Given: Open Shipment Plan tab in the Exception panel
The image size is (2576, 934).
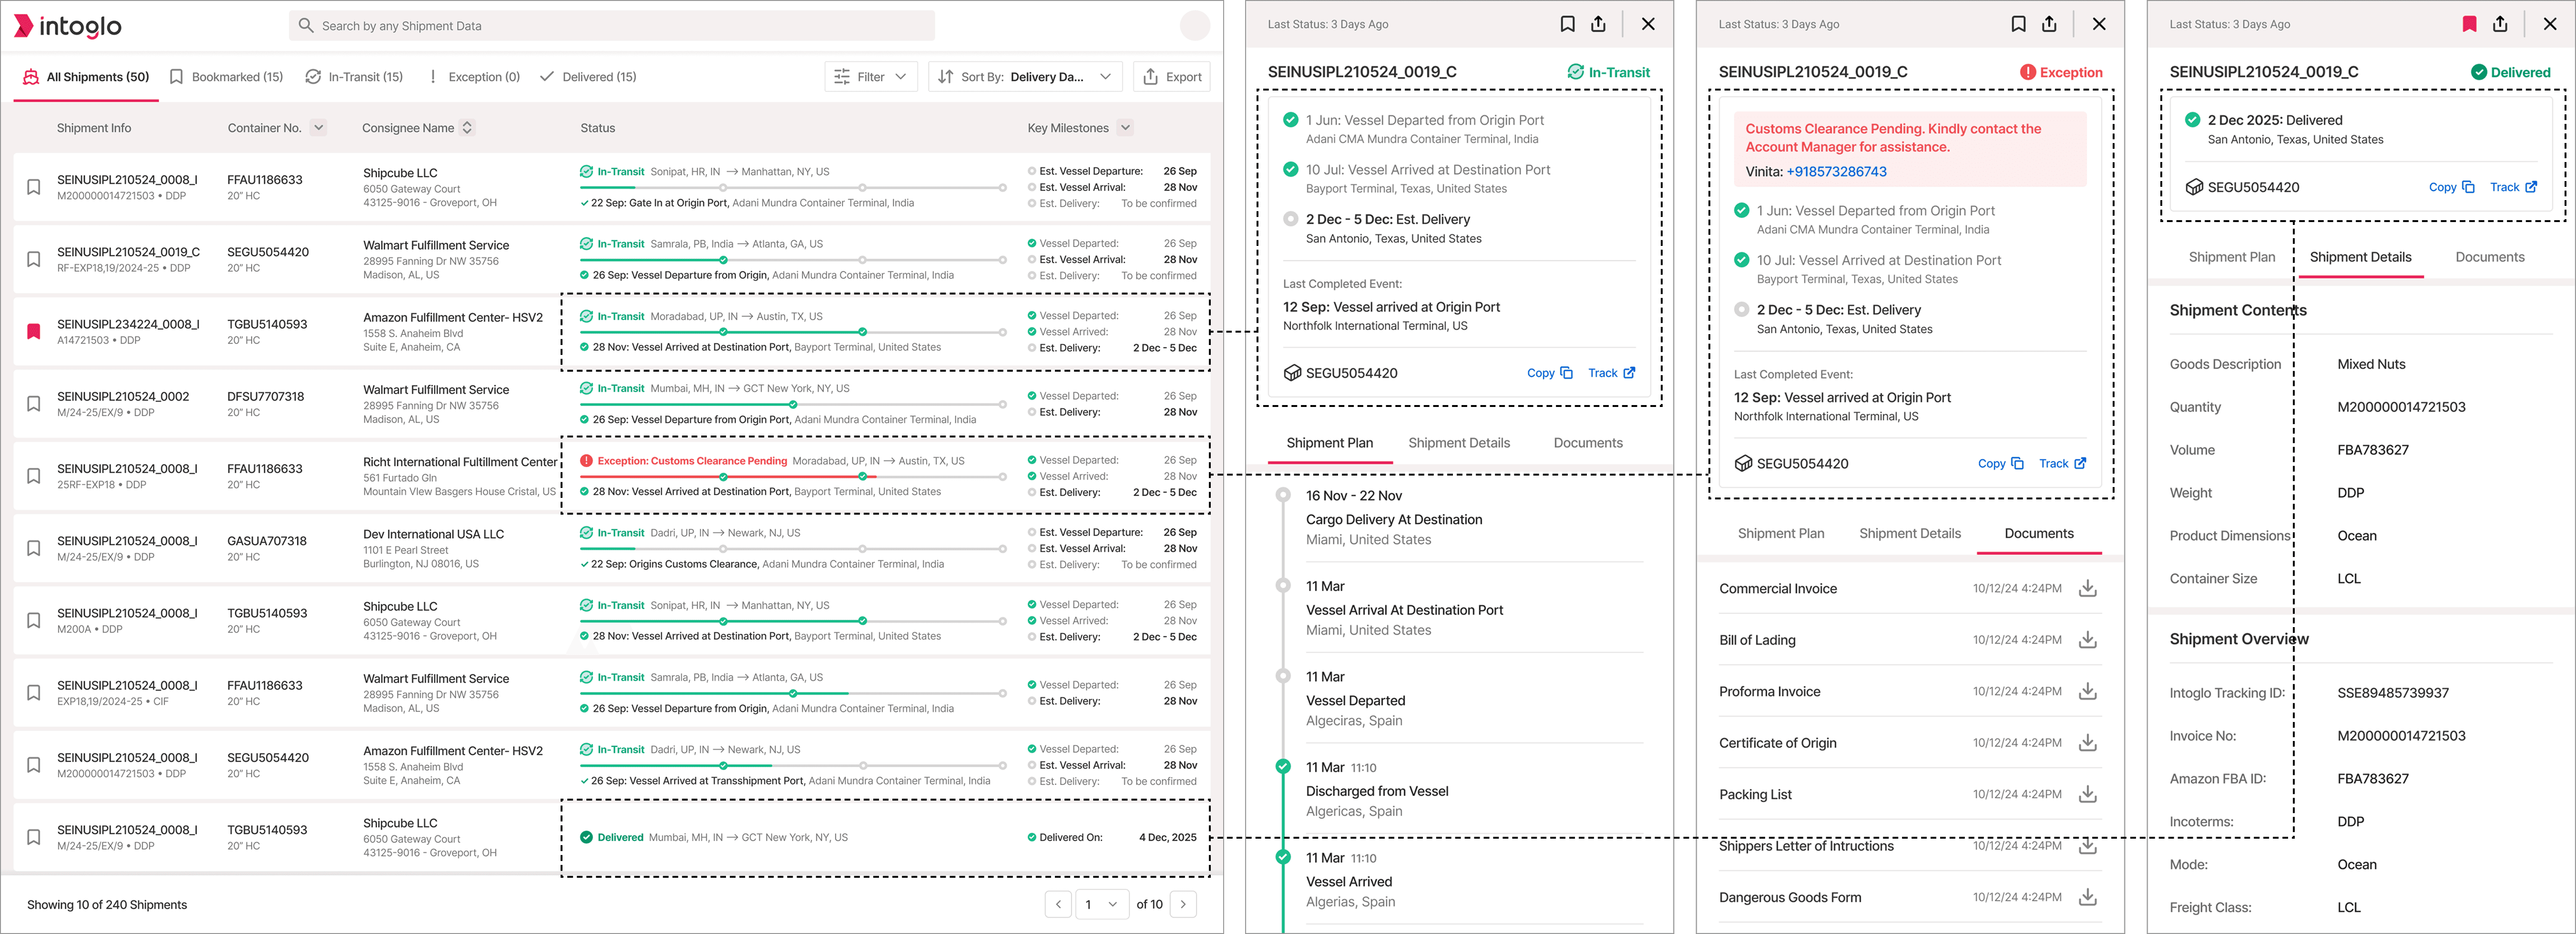Looking at the screenshot, I should pyautogui.click(x=1780, y=534).
